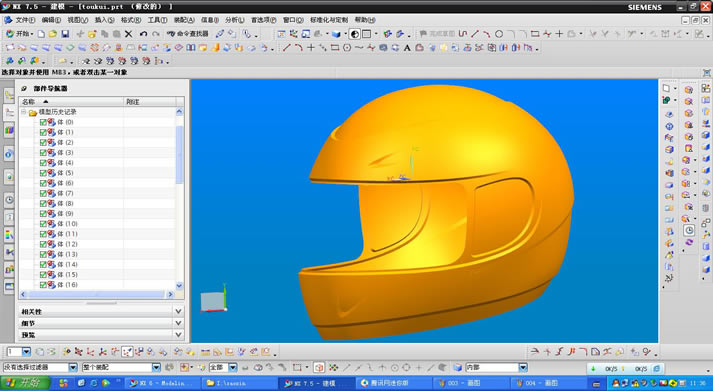This screenshot has height=391, width=713.
Task: Toggle checkbox for 体 (9)
Action: point(43,214)
